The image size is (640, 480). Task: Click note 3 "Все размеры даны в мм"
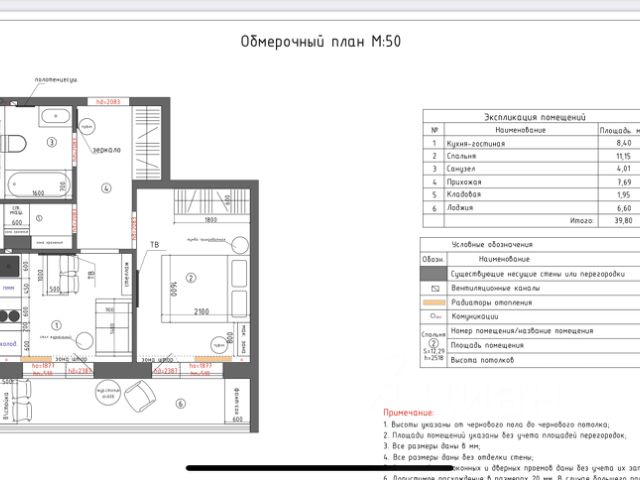click(x=432, y=446)
